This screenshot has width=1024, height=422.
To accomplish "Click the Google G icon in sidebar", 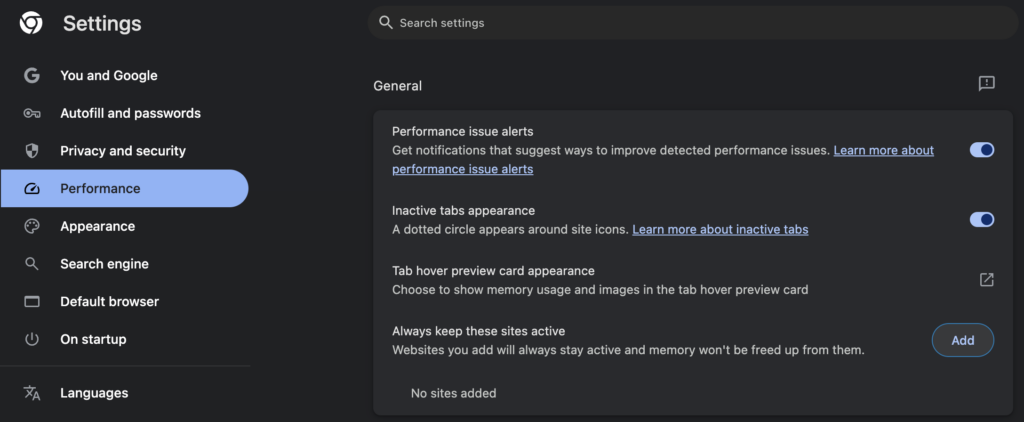I will 32,76.
